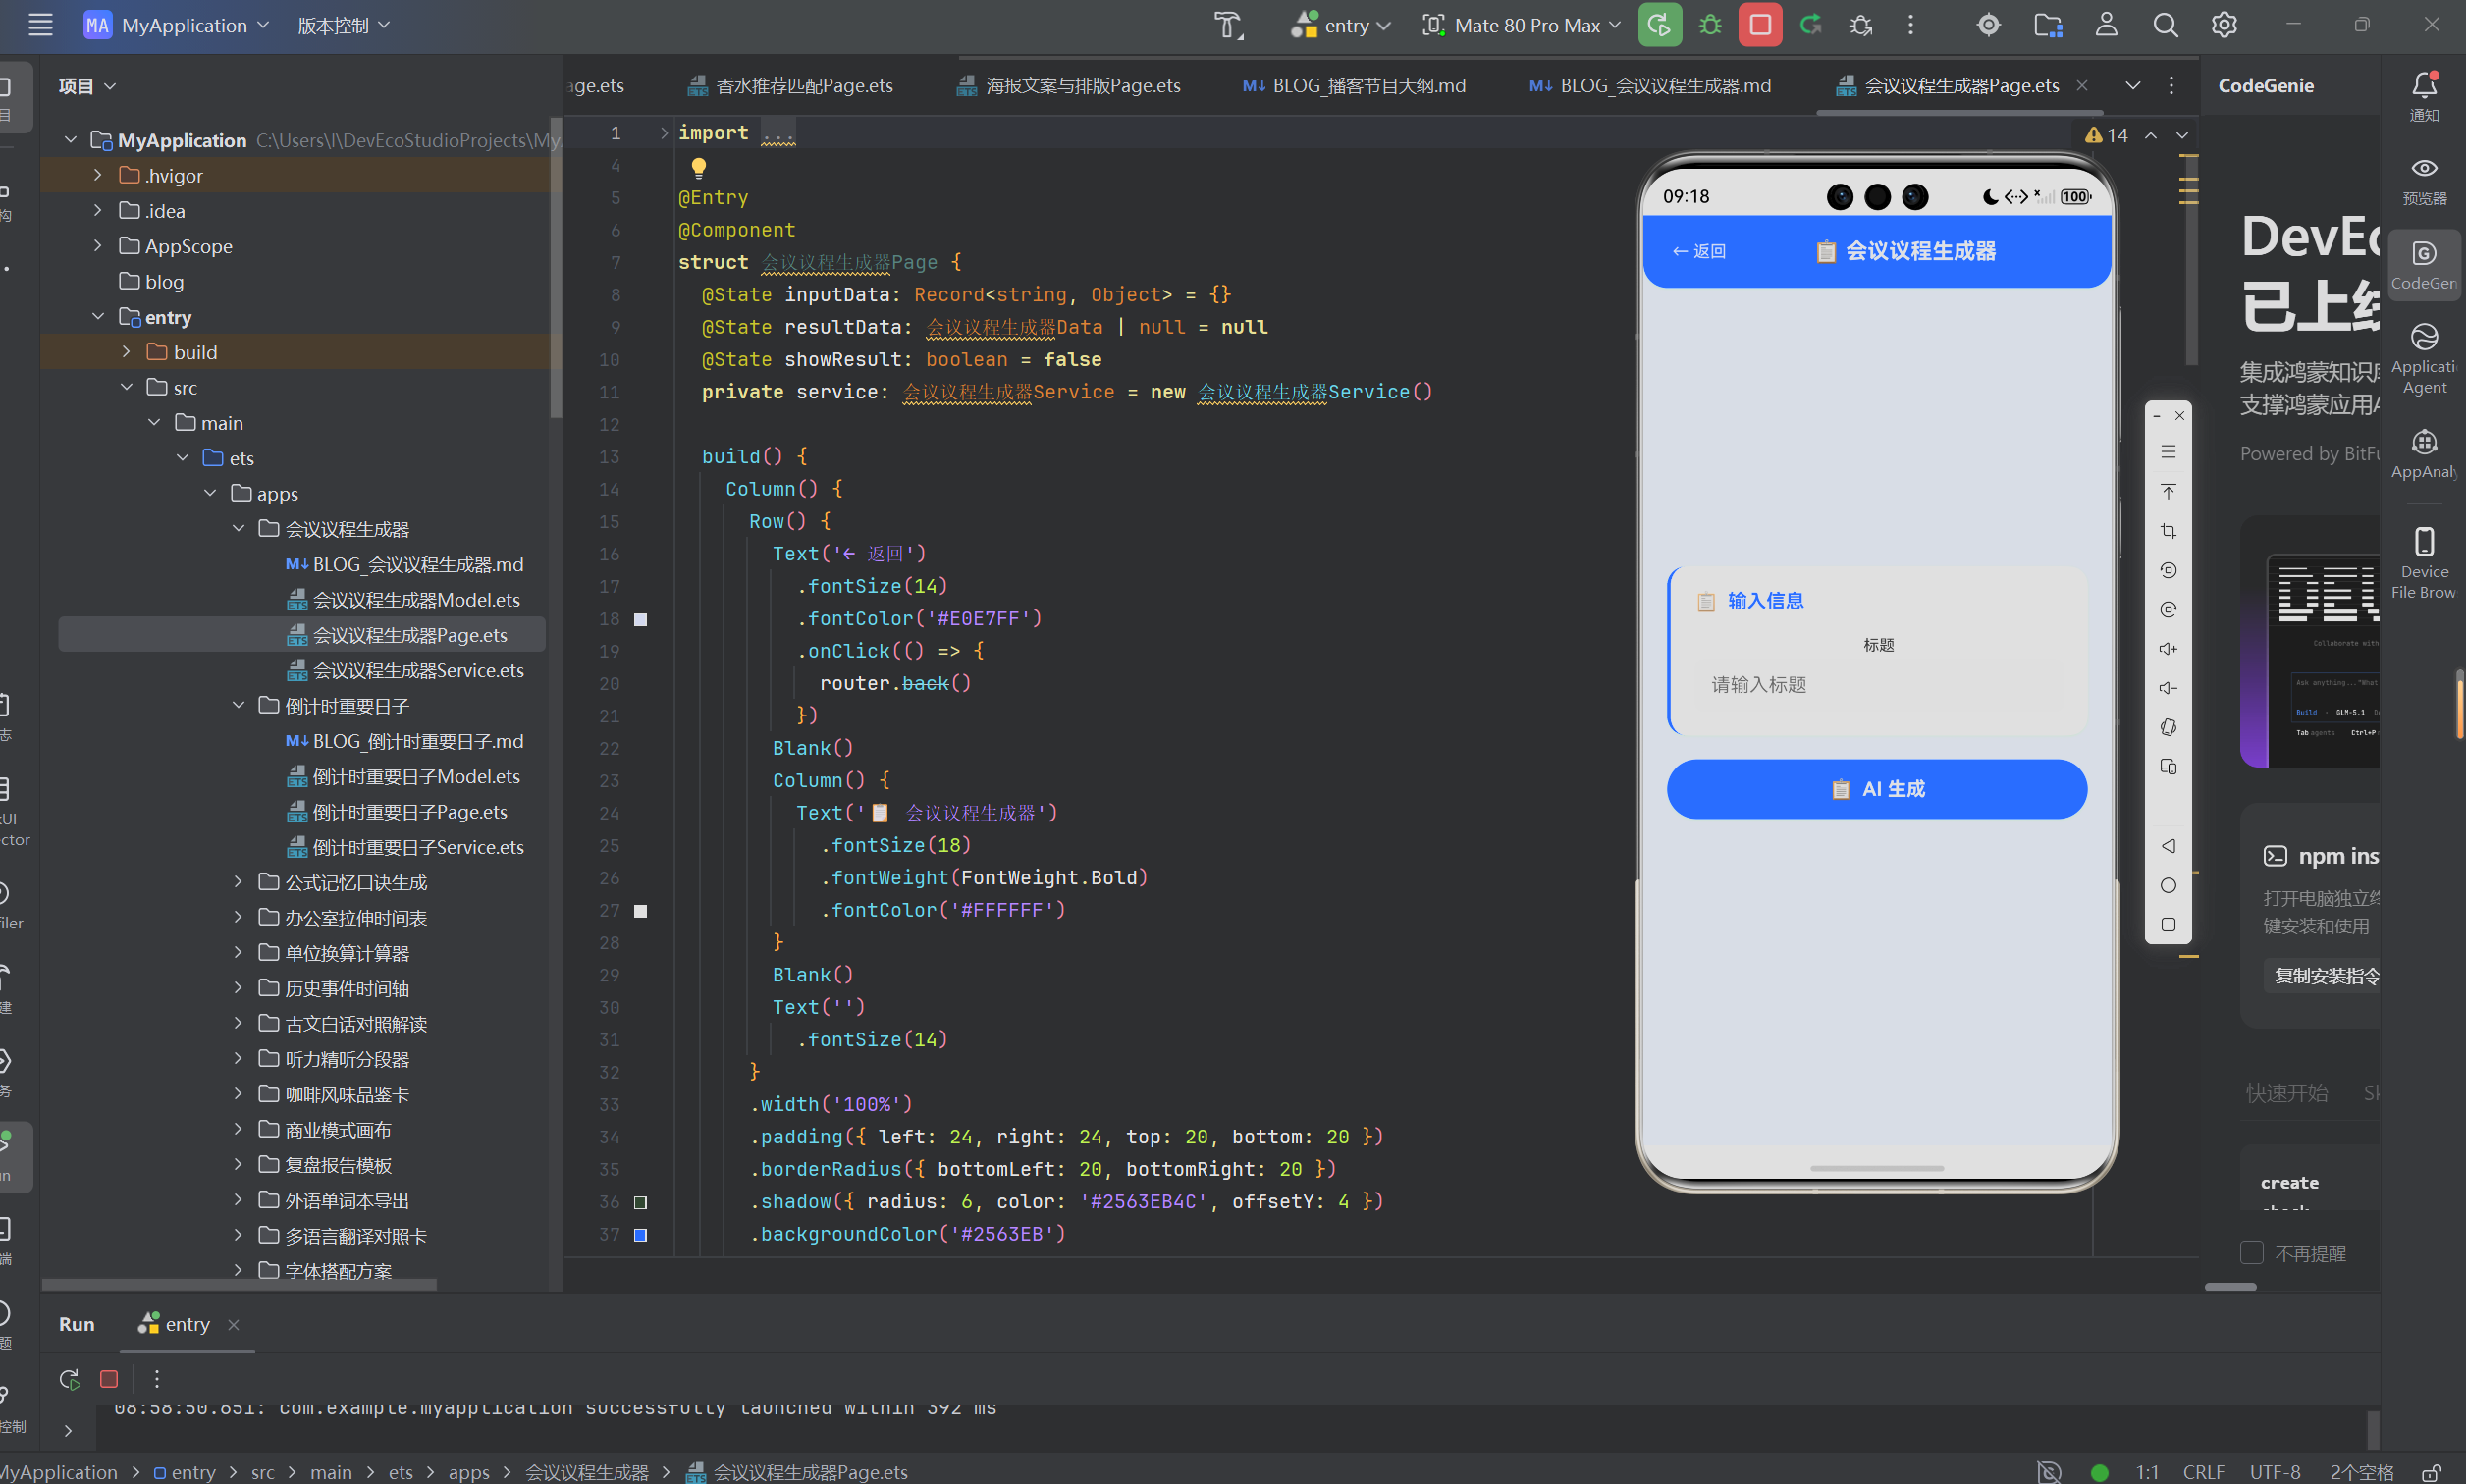Tap the emulator back triangle button
Screen dimensions: 2466x1484
(2168, 846)
